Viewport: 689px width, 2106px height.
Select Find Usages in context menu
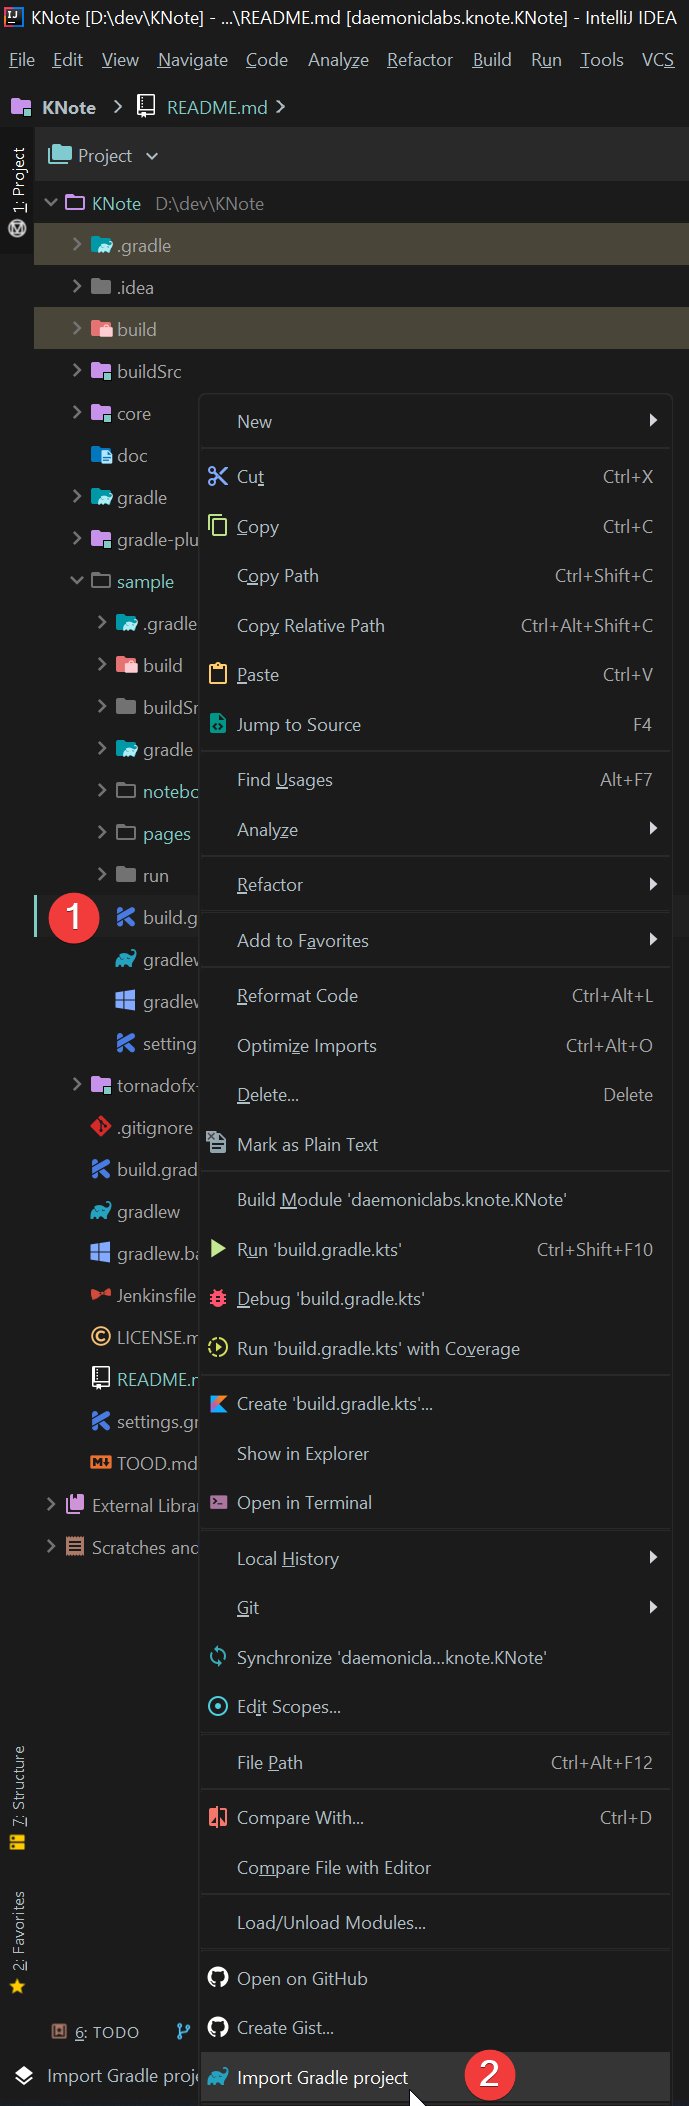pos(435,779)
